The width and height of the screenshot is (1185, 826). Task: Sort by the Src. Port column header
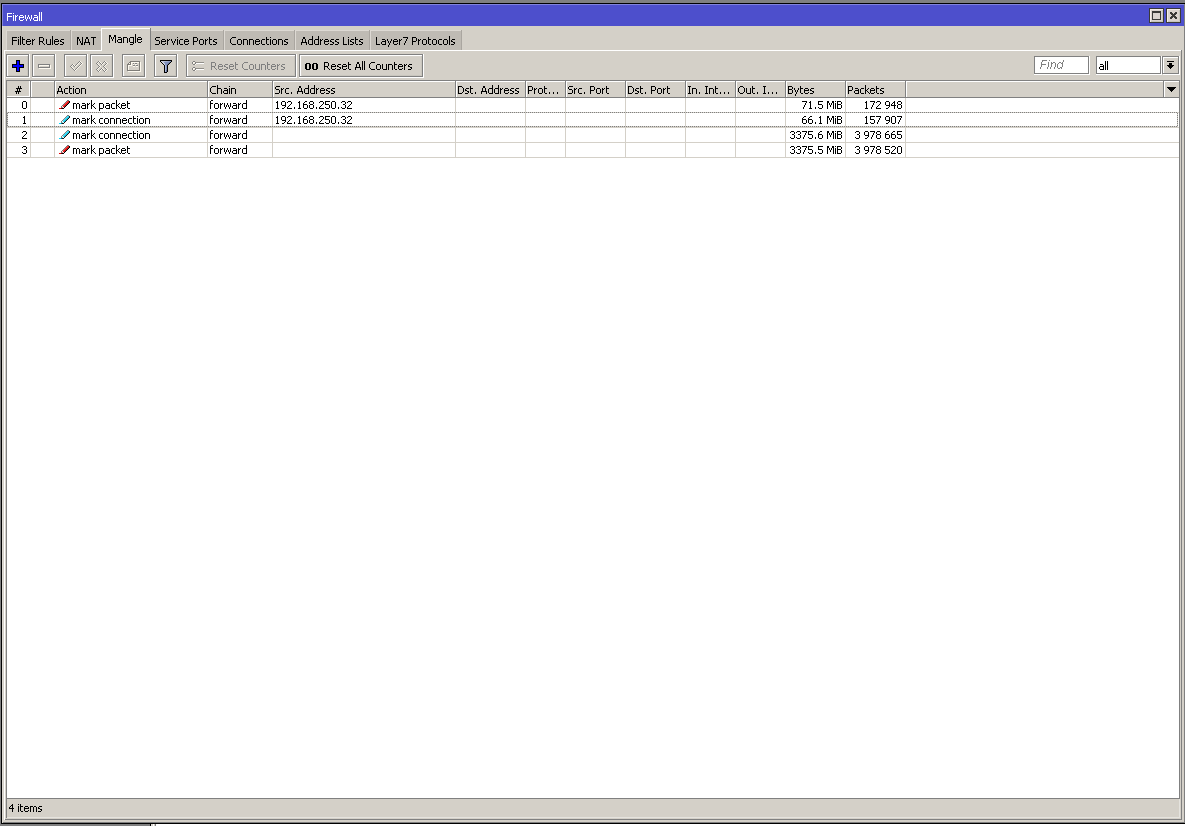click(x=596, y=90)
